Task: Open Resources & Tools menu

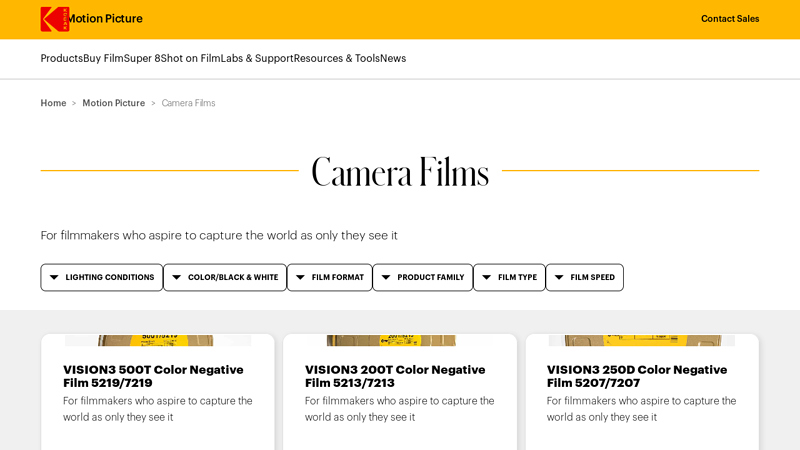Action: coord(337,58)
